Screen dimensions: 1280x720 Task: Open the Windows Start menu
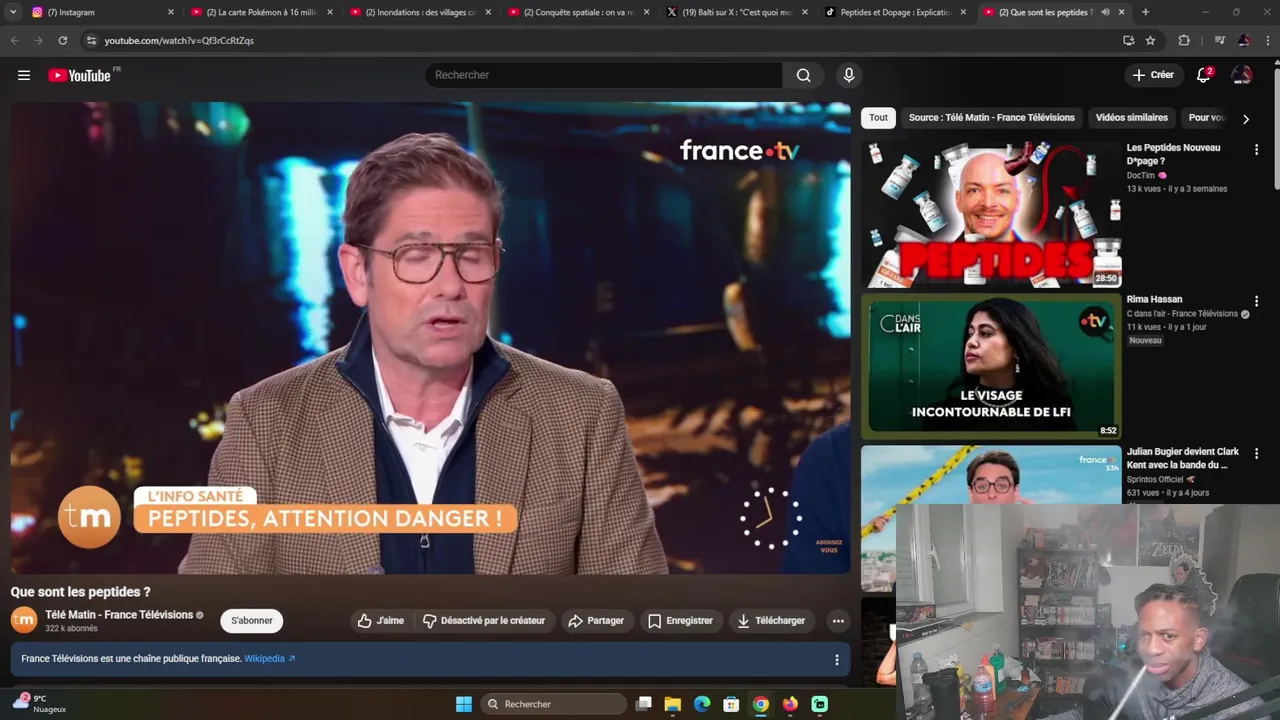[x=464, y=704]
